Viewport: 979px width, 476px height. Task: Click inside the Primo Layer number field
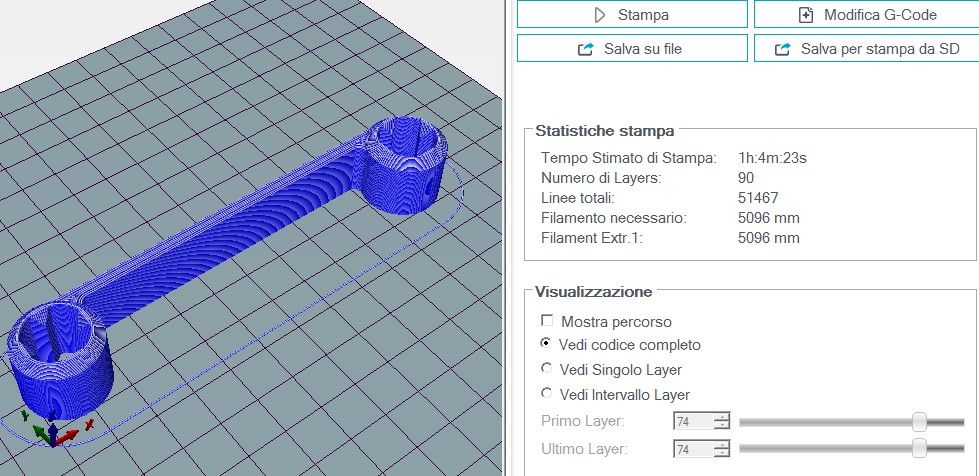693,422
